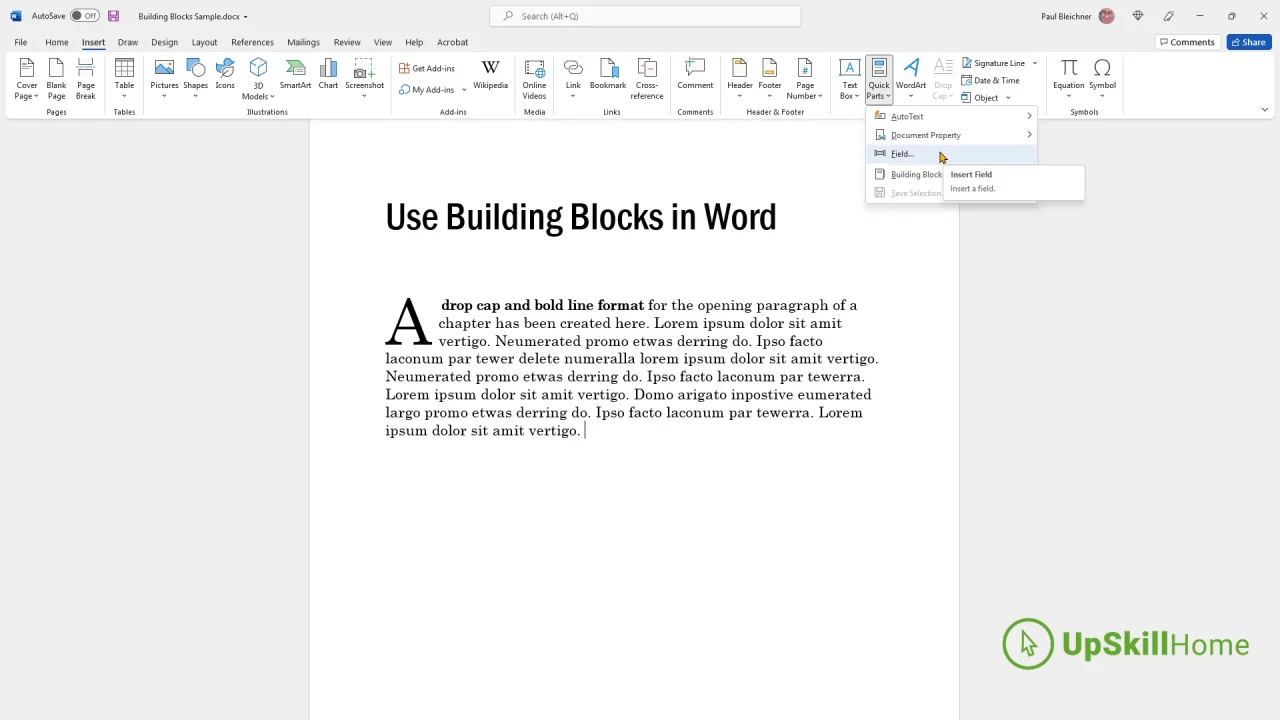1280x720 pixels.
Task: Insert a 3D Models object
Action: (258, 79)
